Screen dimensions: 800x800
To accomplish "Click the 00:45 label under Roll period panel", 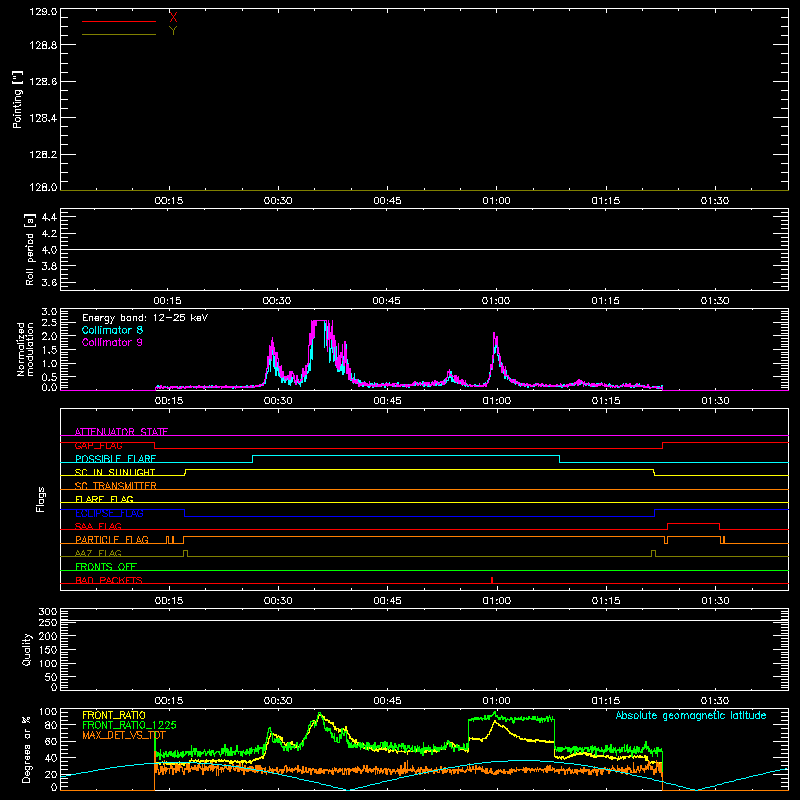I will click(387, 301).
